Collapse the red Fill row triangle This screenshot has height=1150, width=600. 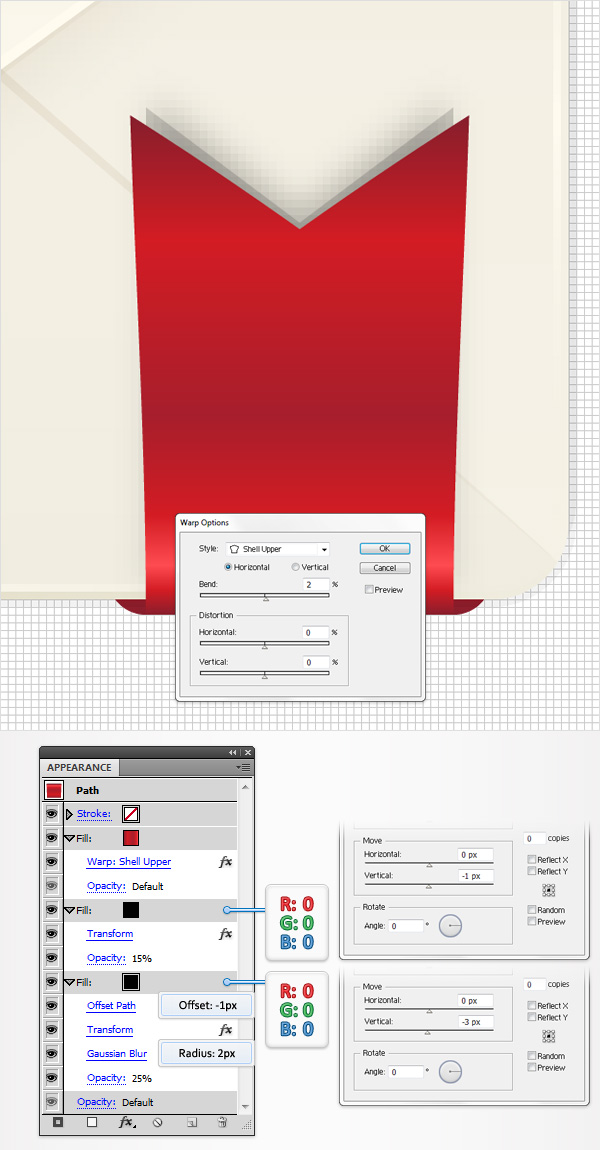coord(70,838)
